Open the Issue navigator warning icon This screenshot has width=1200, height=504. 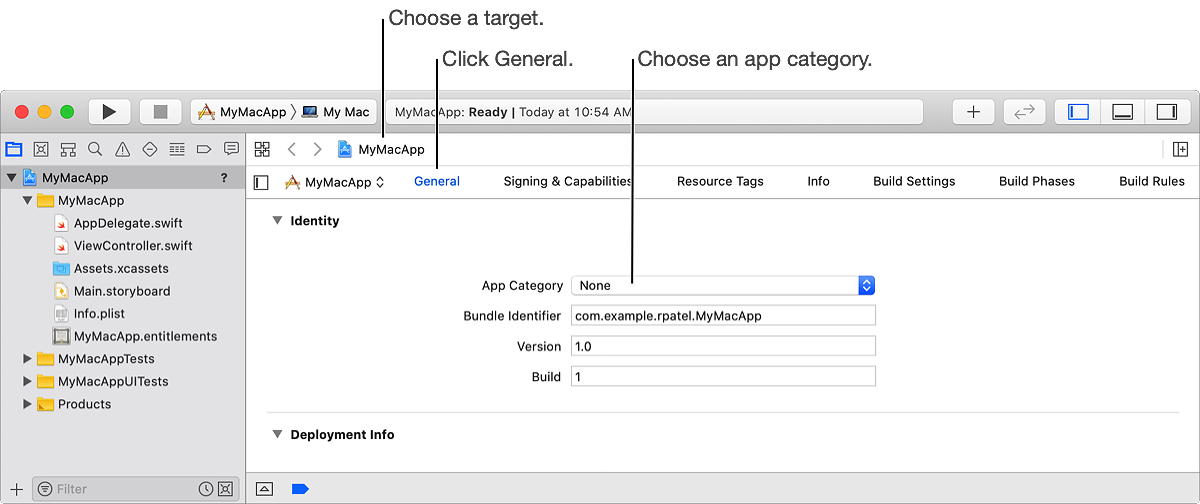[x=122, y=149]
